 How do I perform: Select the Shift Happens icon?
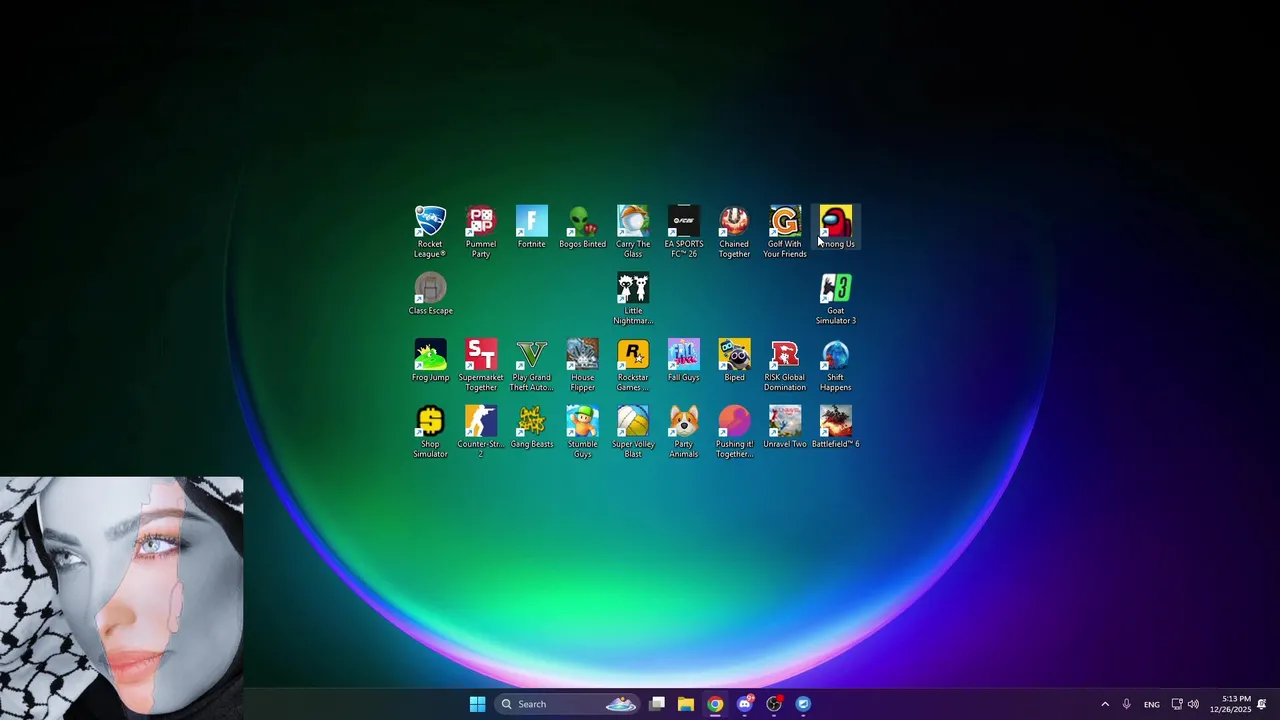click(x=836, y=366)
